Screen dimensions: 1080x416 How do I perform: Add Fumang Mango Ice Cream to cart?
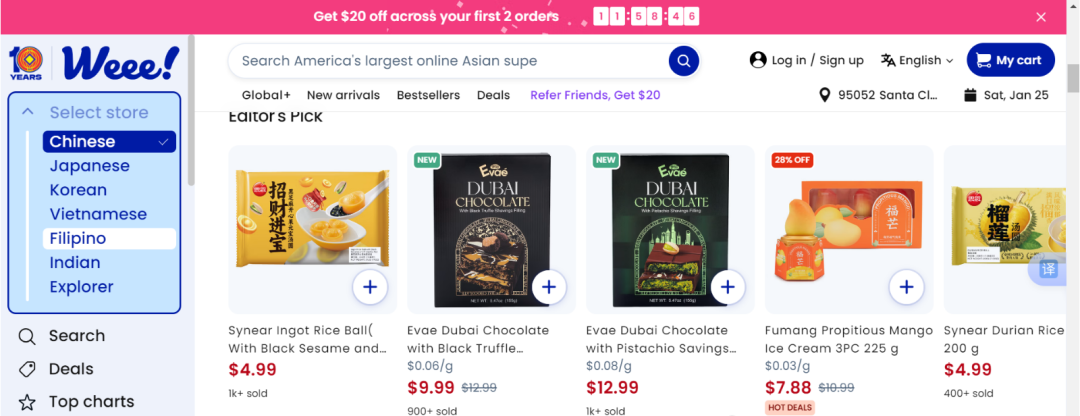[906, 288]
